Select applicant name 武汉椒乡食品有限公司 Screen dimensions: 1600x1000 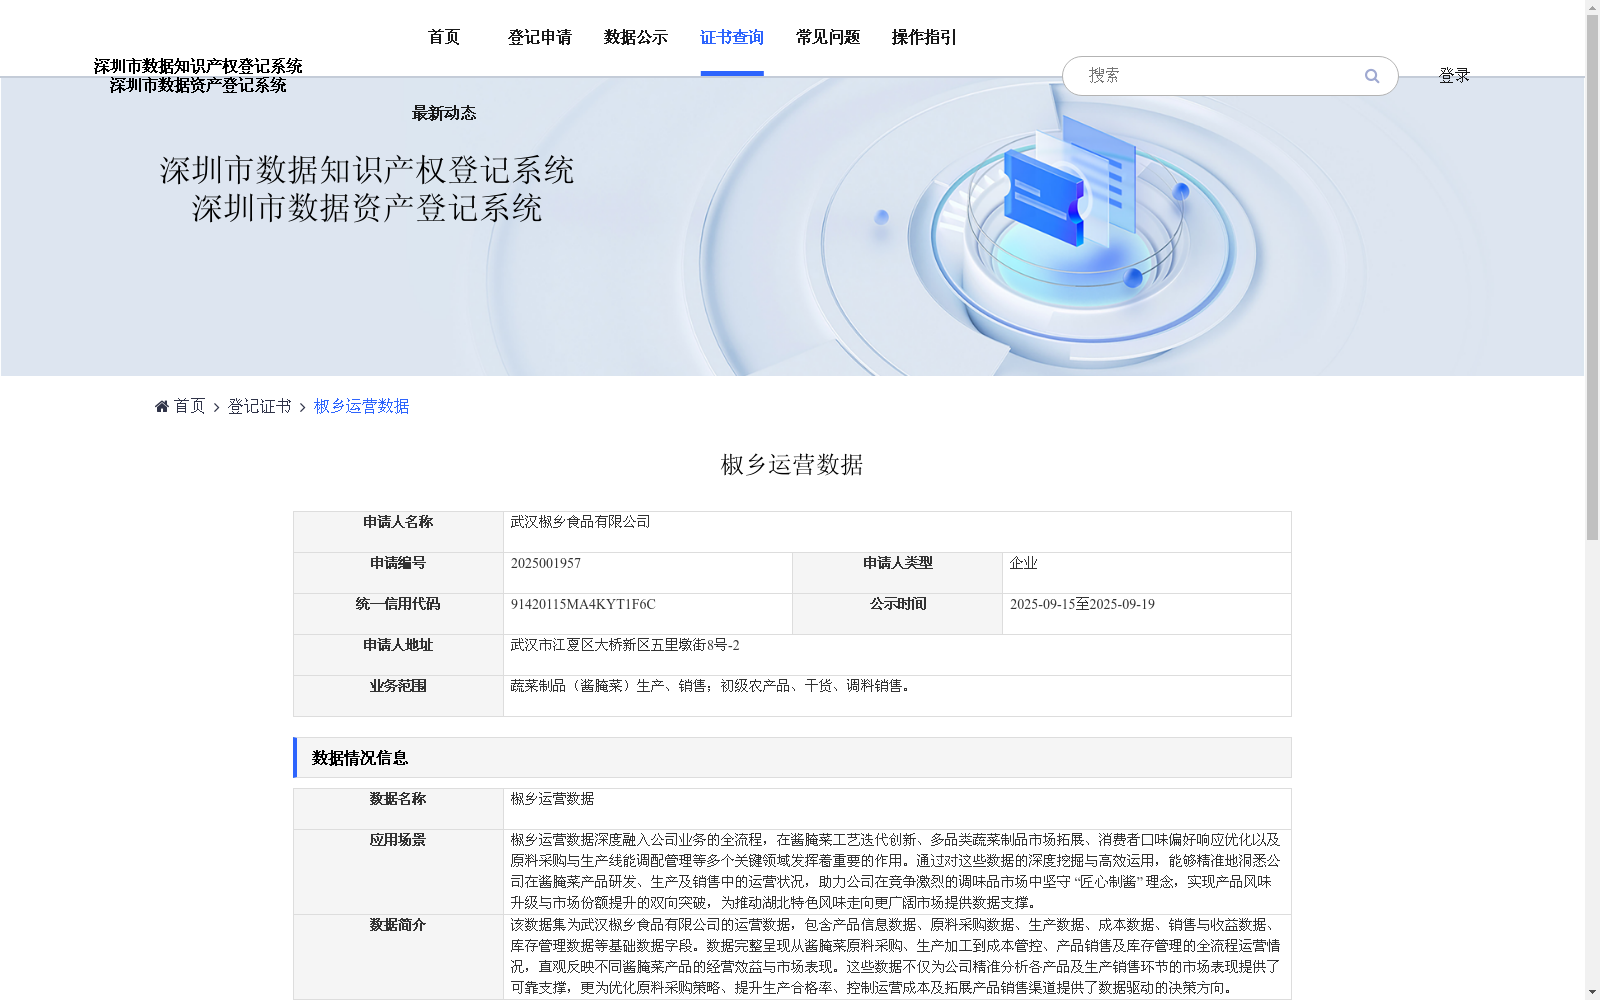581,522
